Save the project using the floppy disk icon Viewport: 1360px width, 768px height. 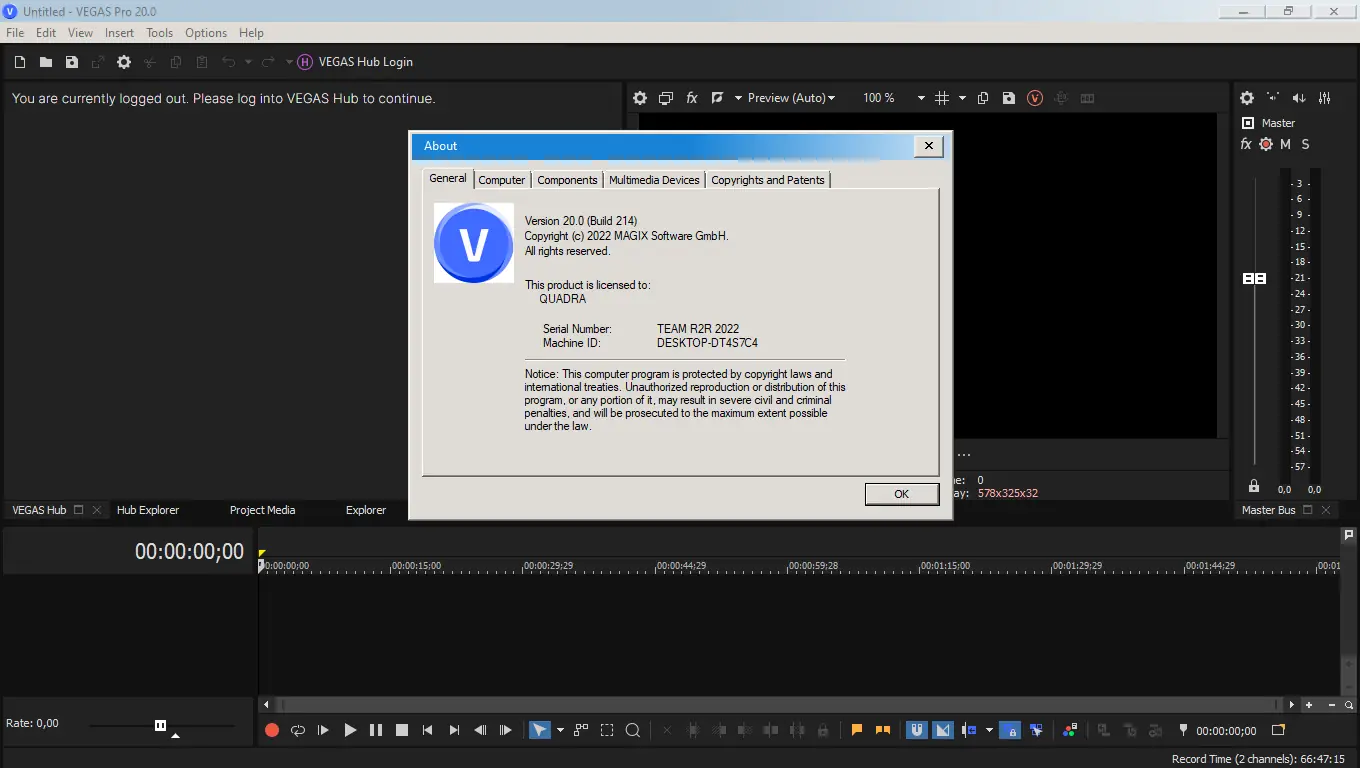click(x=72, y=62)
